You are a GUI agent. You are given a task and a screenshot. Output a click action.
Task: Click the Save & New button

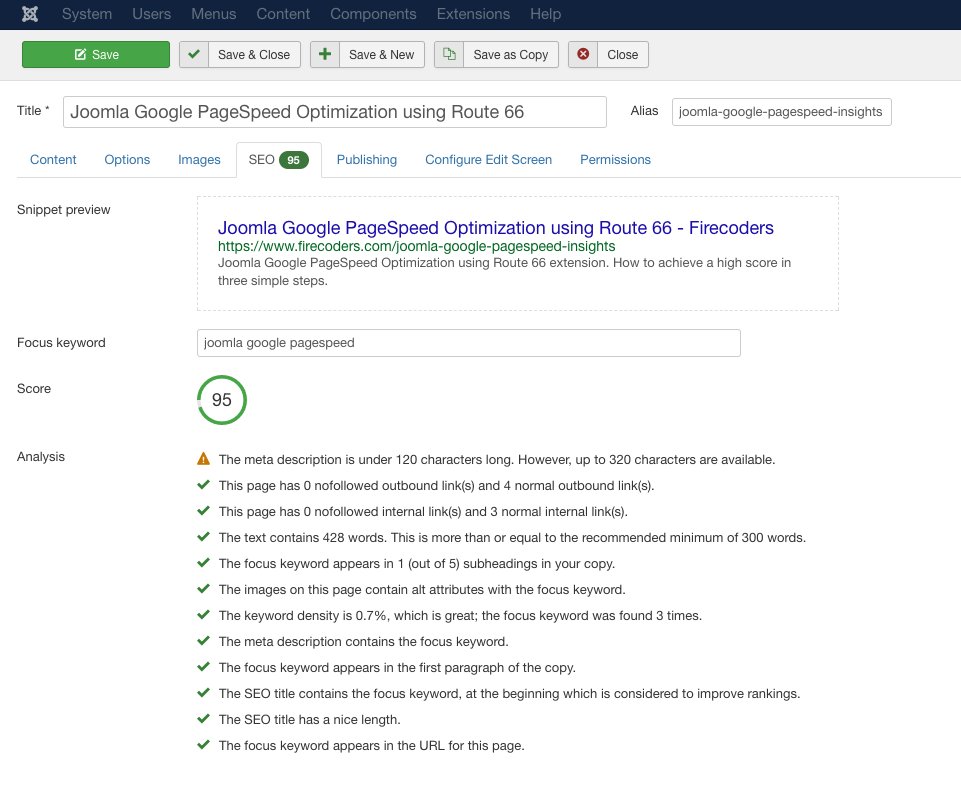(367, 54)
